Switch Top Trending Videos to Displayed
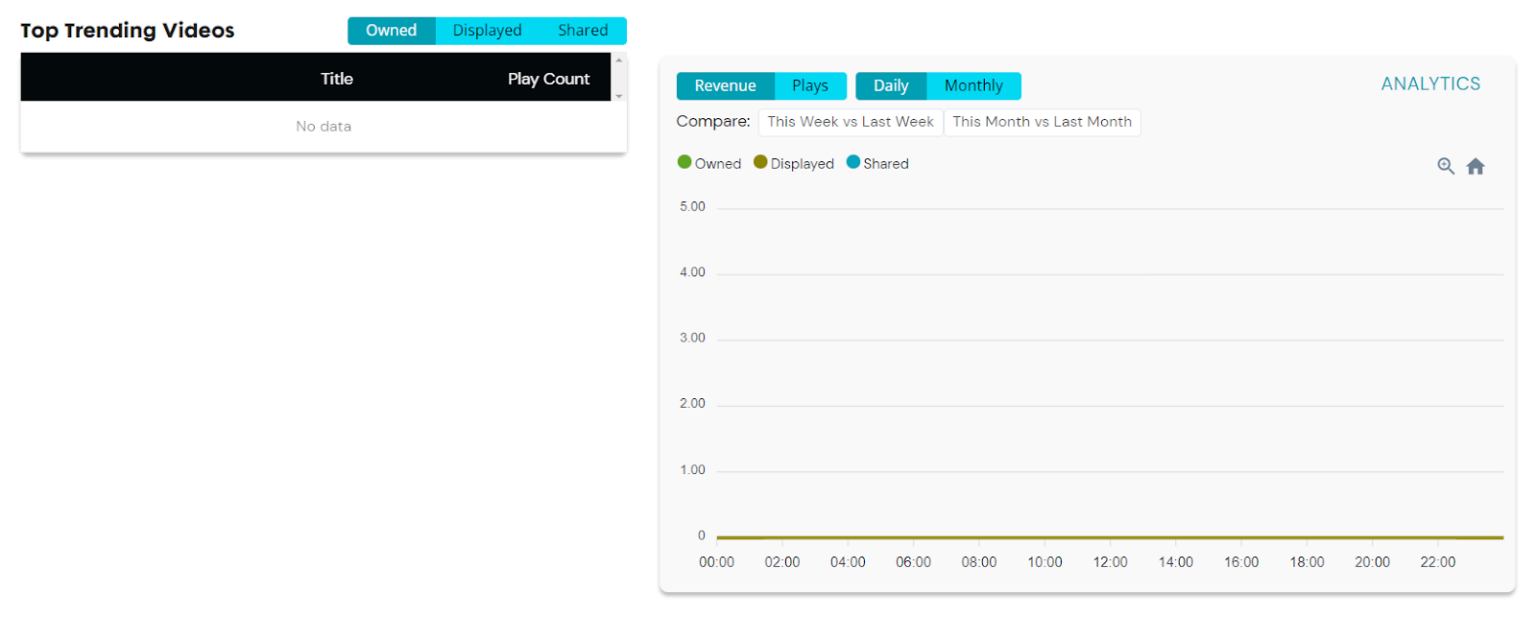Image resolution: width=1536 pixels, height=640 pixels. pyautogui.click(x=488, y=30)
